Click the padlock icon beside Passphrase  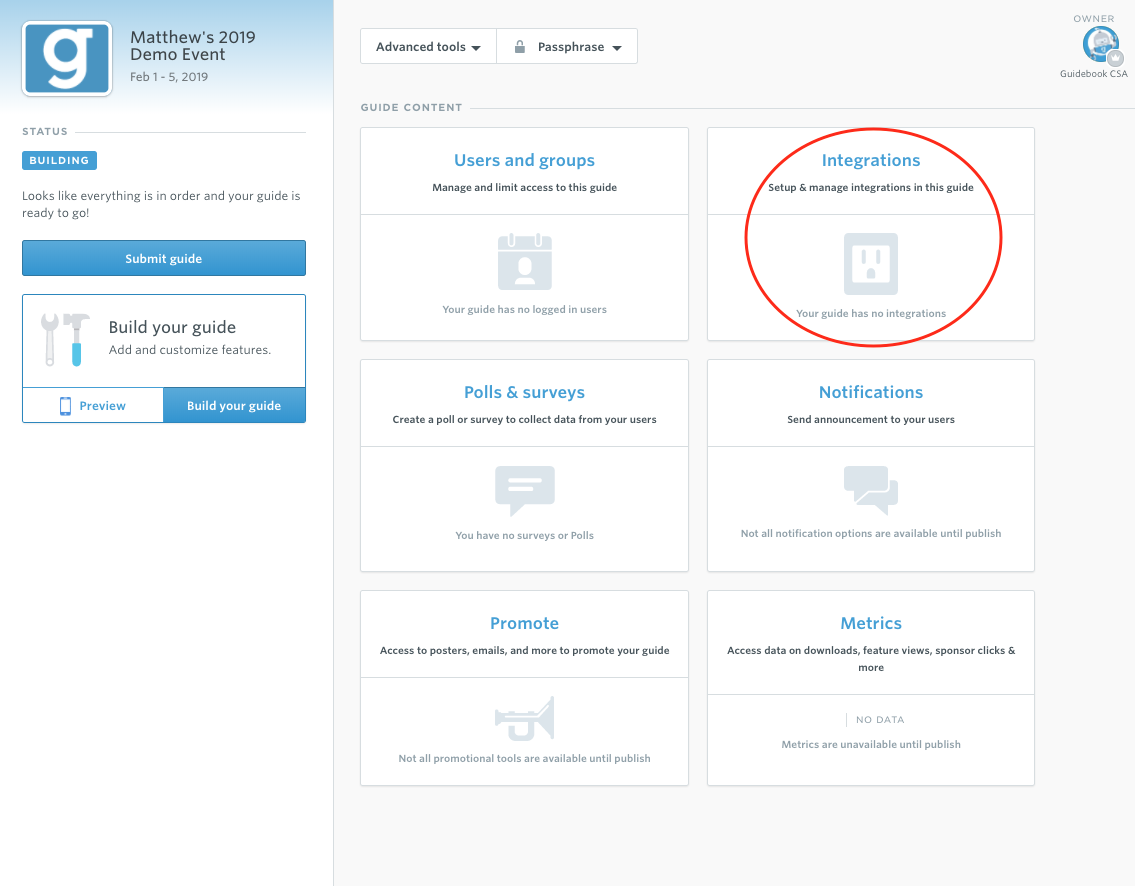(x=520, y=47)
